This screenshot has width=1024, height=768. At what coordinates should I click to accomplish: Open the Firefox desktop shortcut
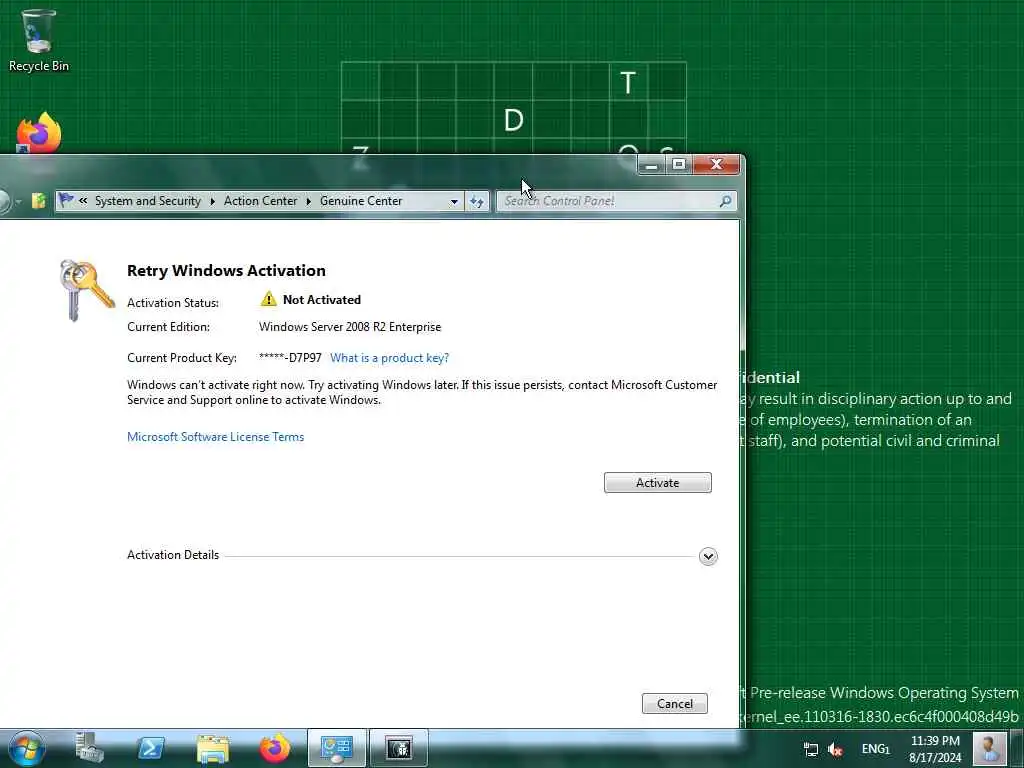39,133
